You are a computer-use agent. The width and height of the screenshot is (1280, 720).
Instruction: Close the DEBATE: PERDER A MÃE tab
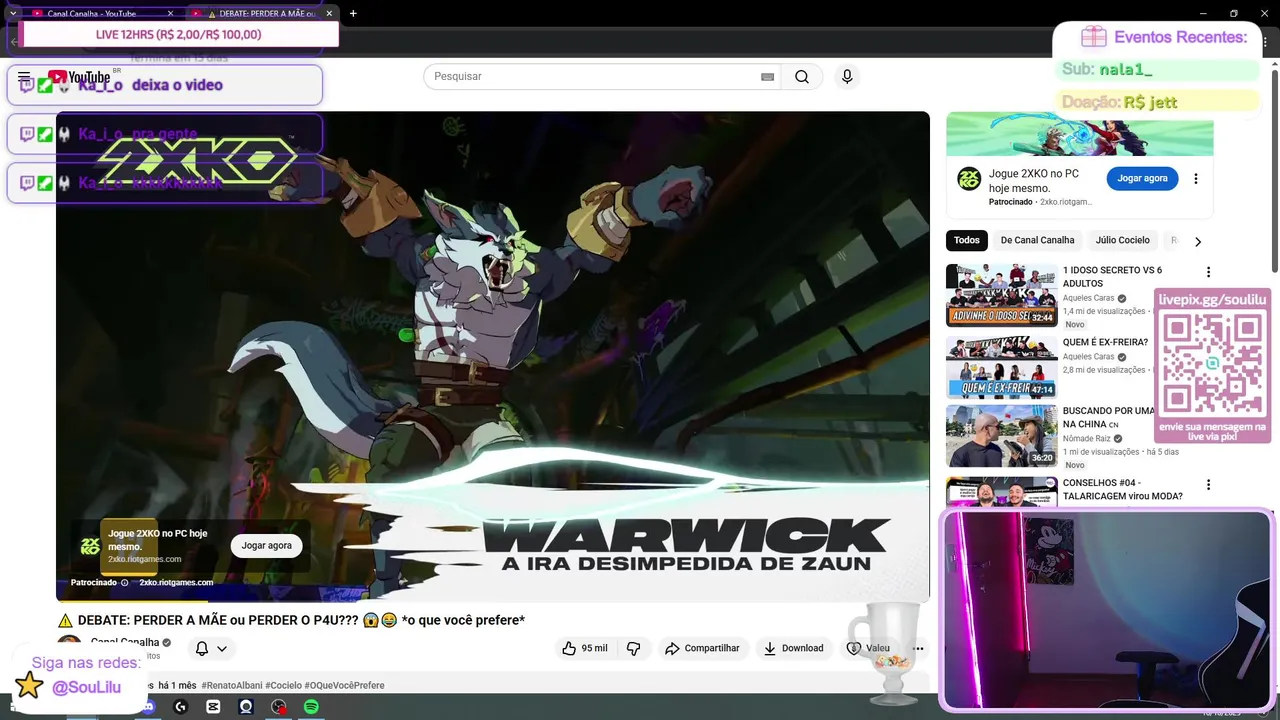(x=329, y=13)
